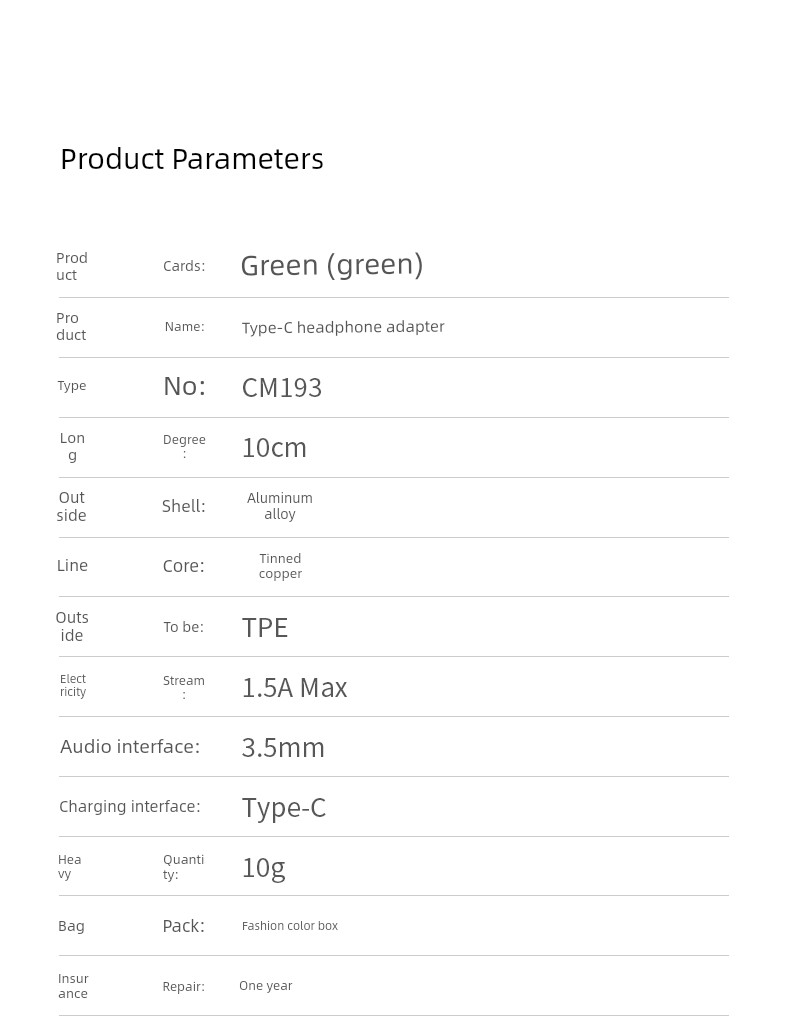The height and width of the screenshot is (1030, 790).
Task: Select the Audio interface label
Action: [130, 747]
